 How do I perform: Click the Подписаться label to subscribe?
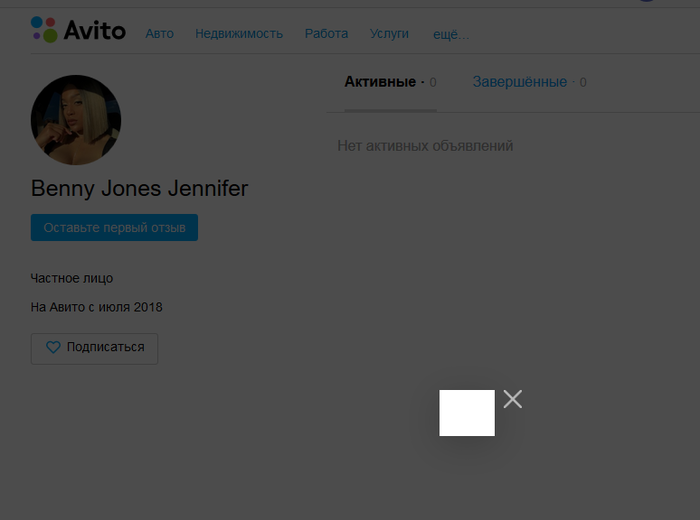[x=105, y=348]
